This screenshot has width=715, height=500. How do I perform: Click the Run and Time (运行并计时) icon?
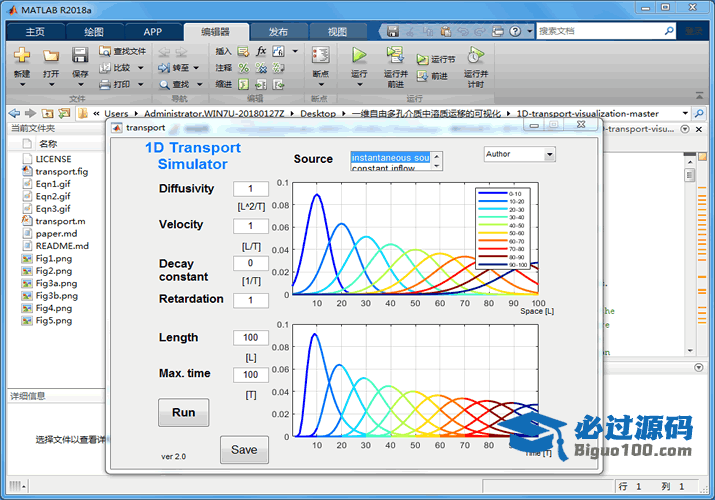(476, 55)
